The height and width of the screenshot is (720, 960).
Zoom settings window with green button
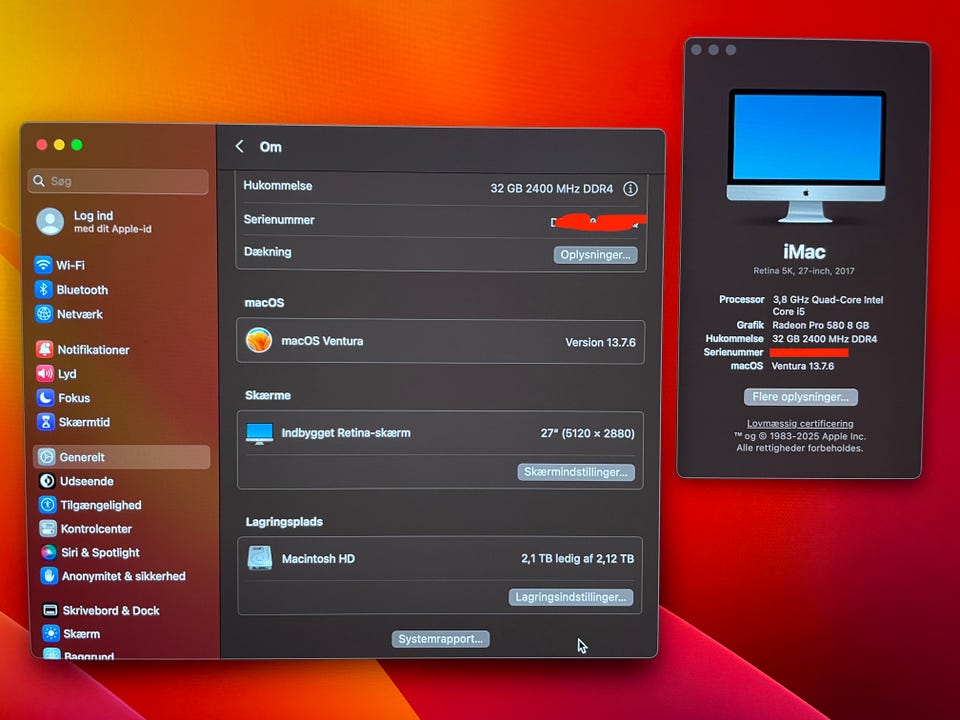(x=77, y=144)
